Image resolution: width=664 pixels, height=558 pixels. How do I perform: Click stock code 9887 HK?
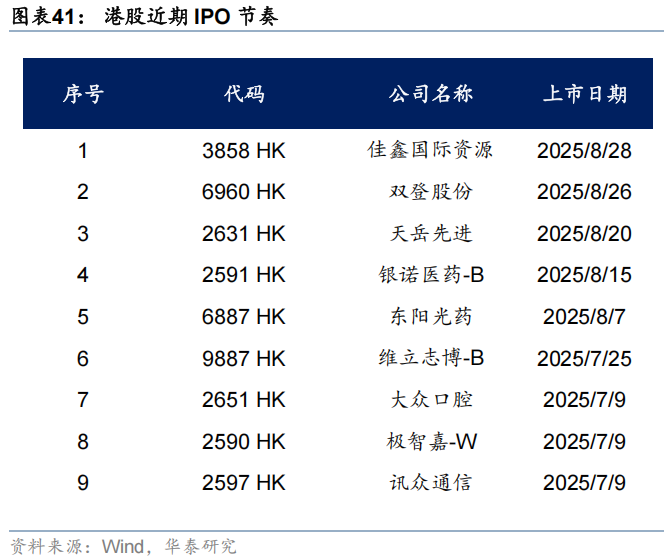tap(244, 359)
